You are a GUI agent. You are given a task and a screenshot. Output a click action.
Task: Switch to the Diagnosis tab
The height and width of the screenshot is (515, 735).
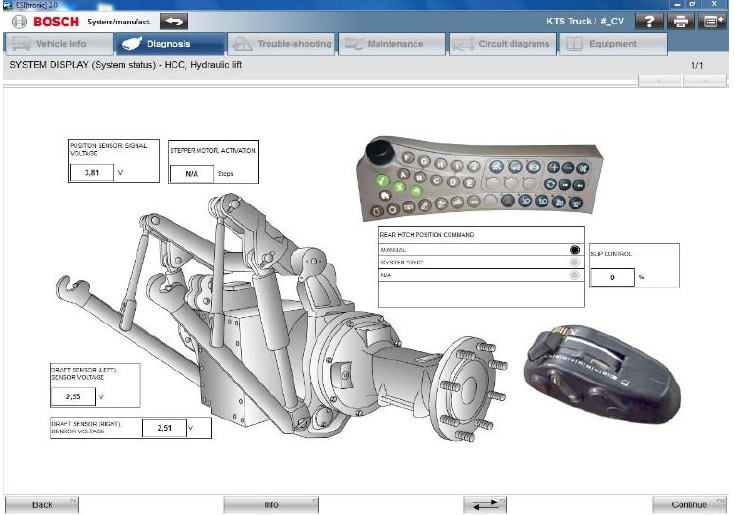pos(169,44)
